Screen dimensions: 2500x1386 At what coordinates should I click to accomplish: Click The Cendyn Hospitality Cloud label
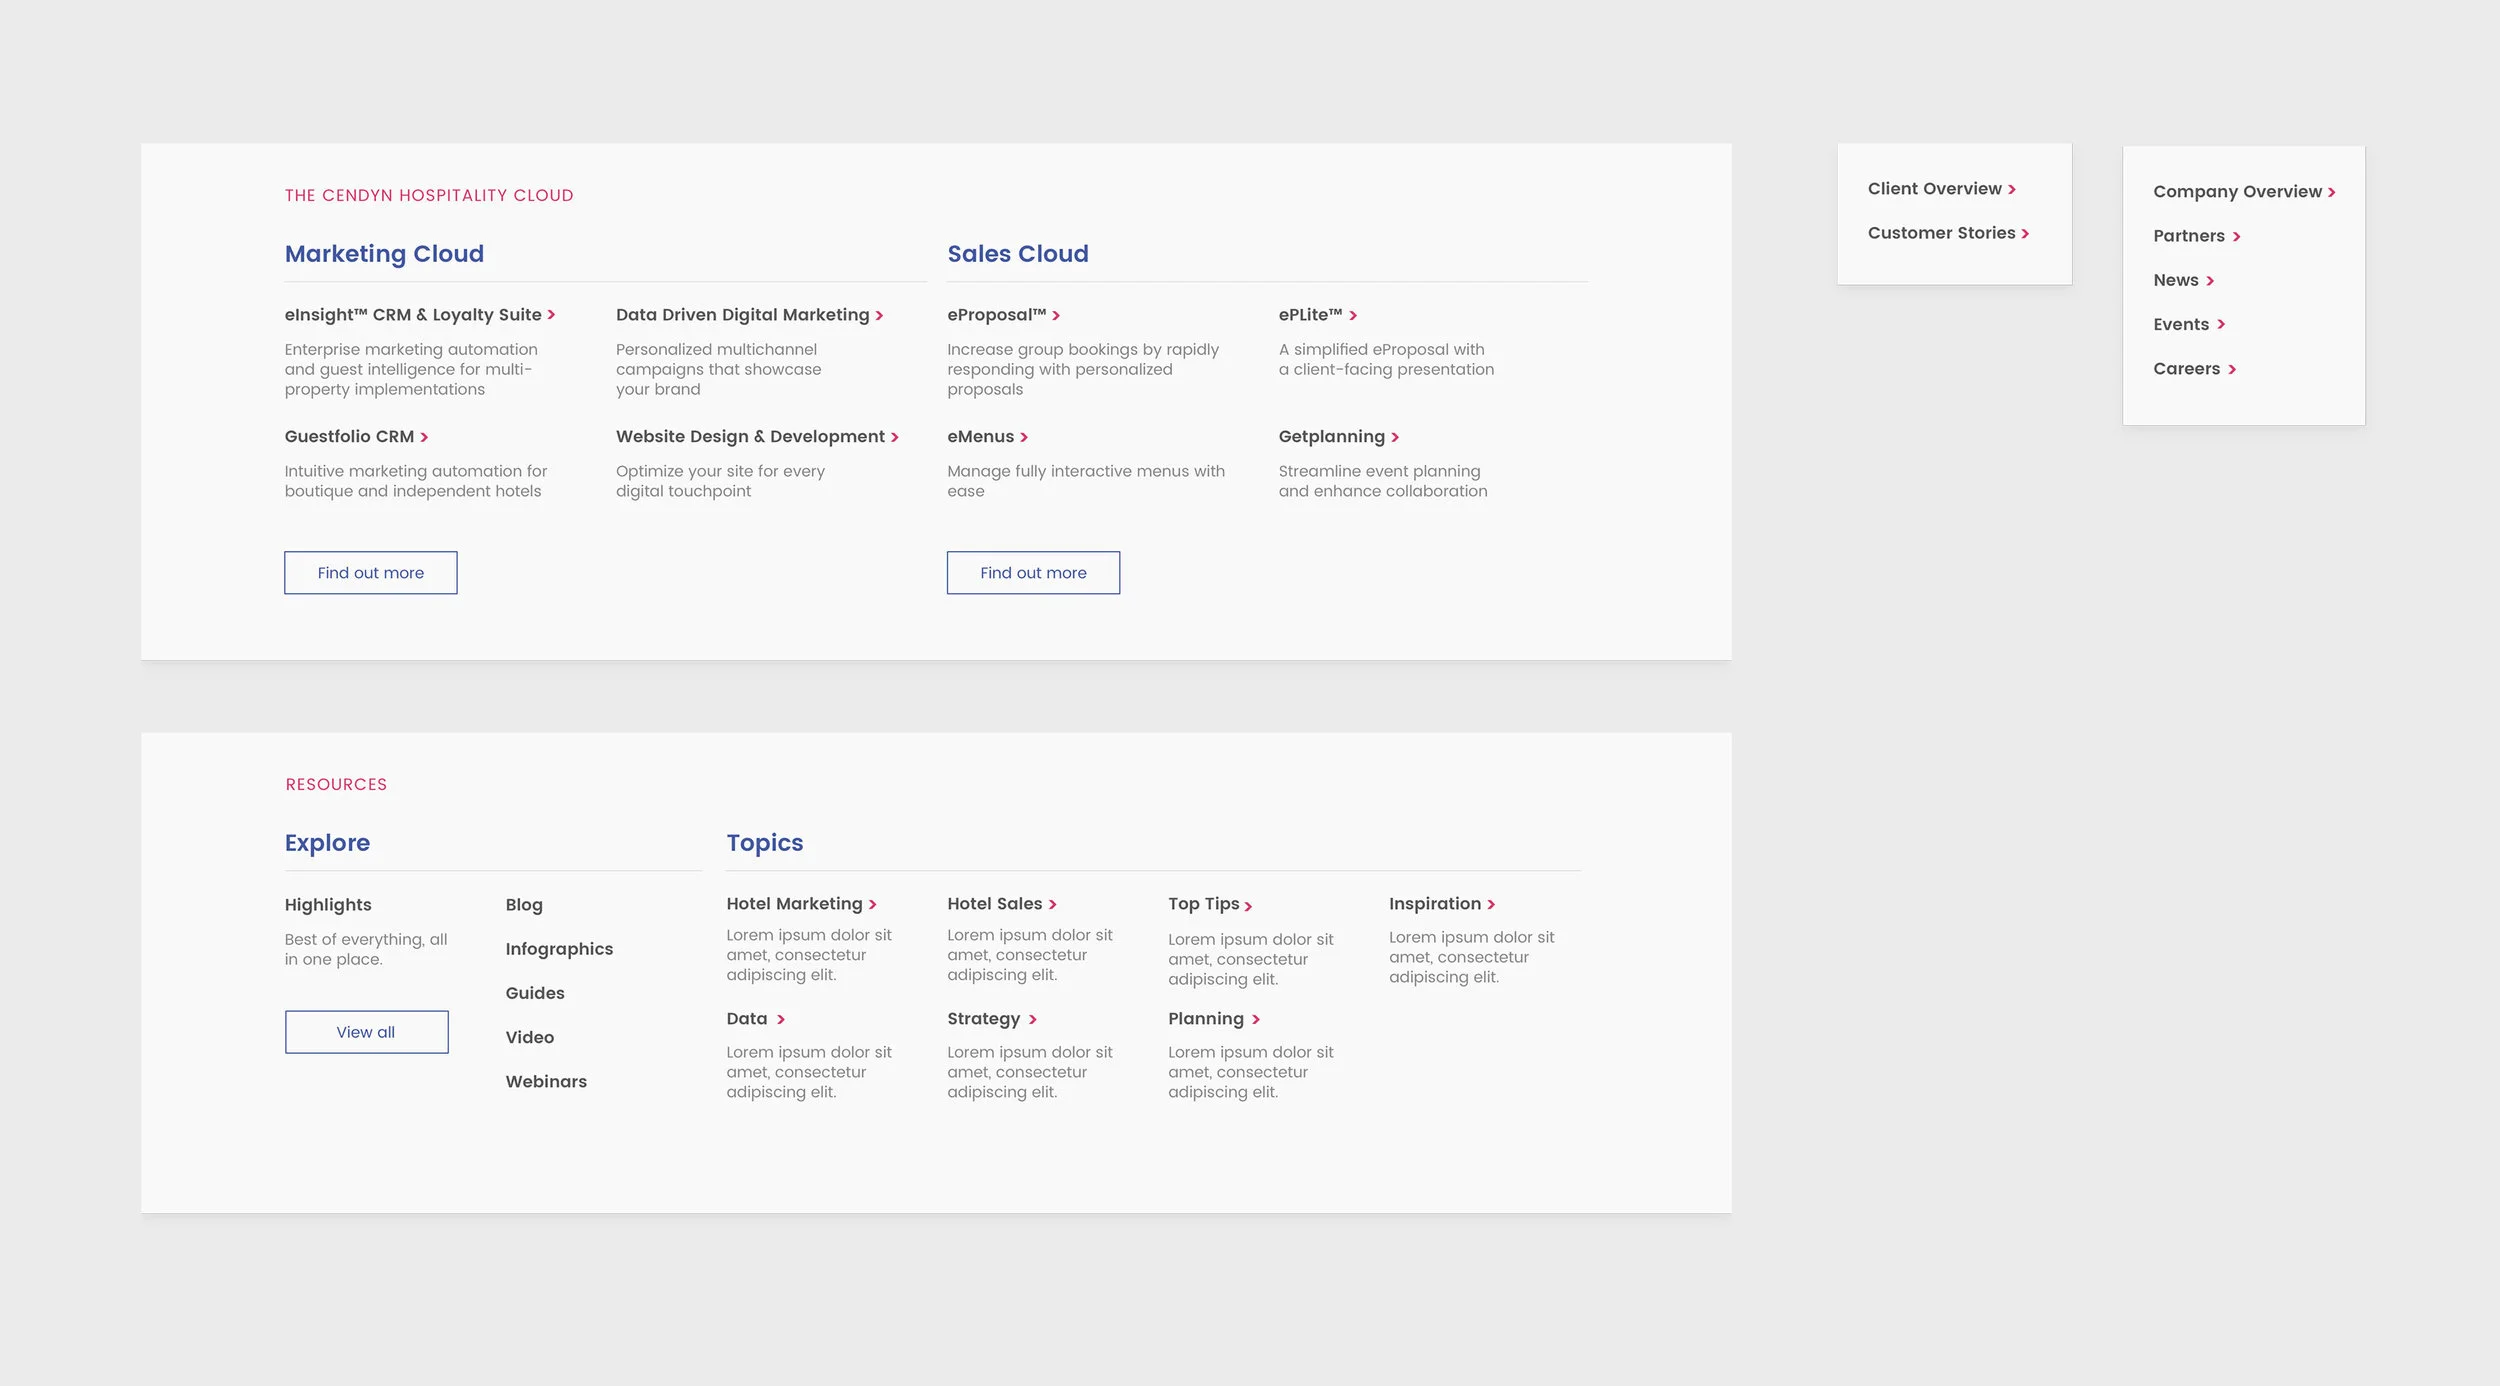pos(429,195)
